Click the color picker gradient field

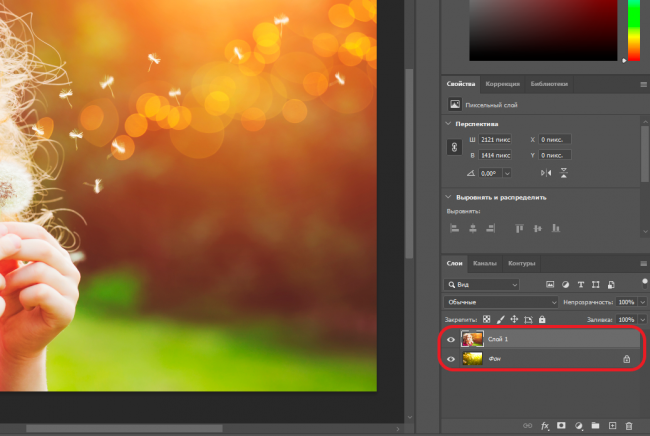543,30
